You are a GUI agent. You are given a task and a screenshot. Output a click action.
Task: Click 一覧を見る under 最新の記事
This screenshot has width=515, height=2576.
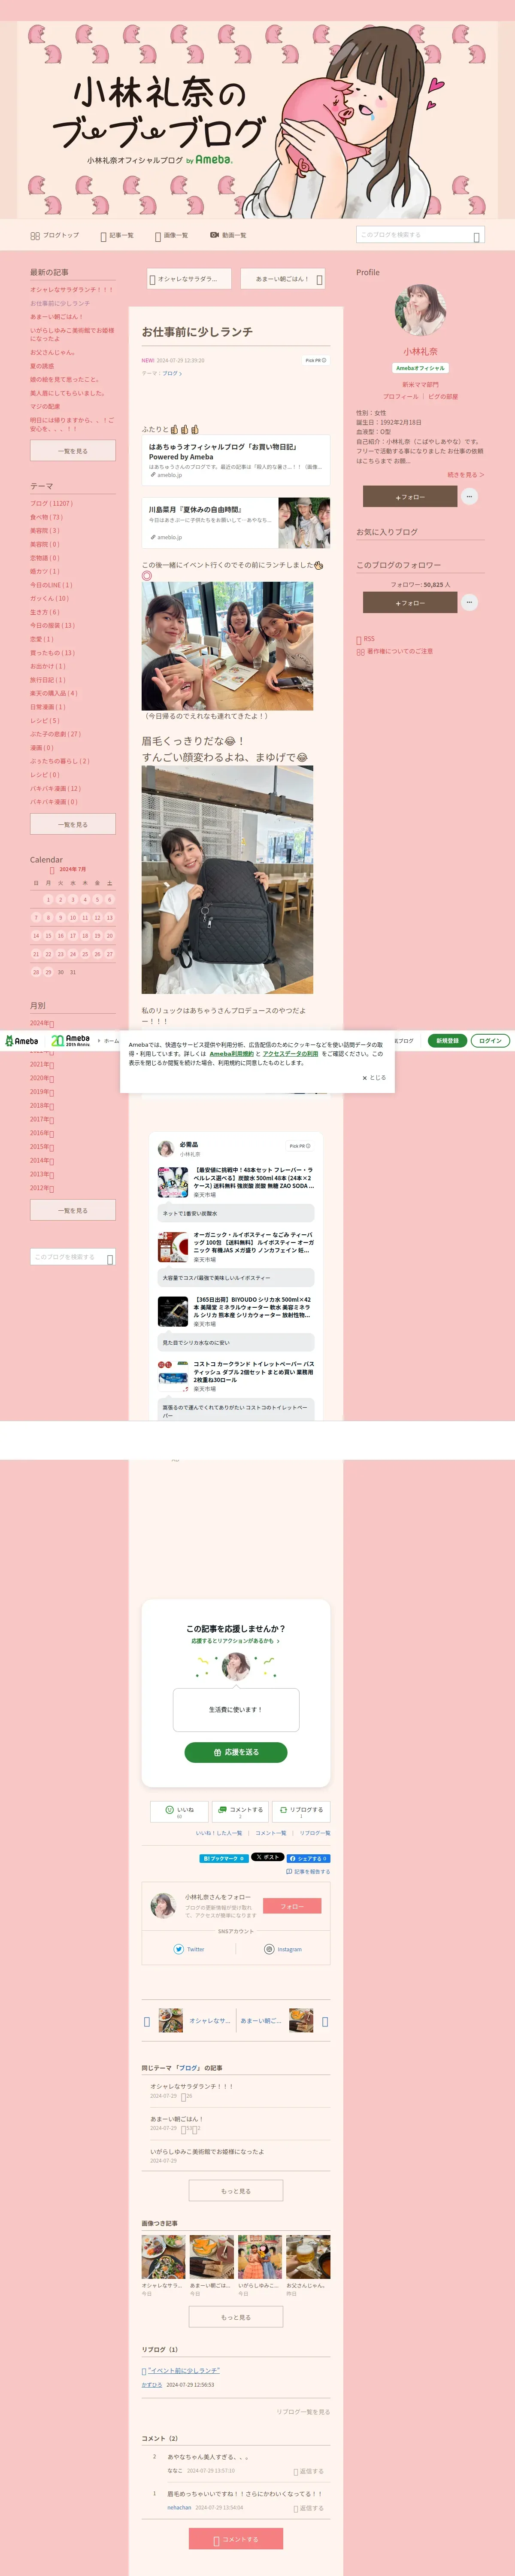coord(72,451)
